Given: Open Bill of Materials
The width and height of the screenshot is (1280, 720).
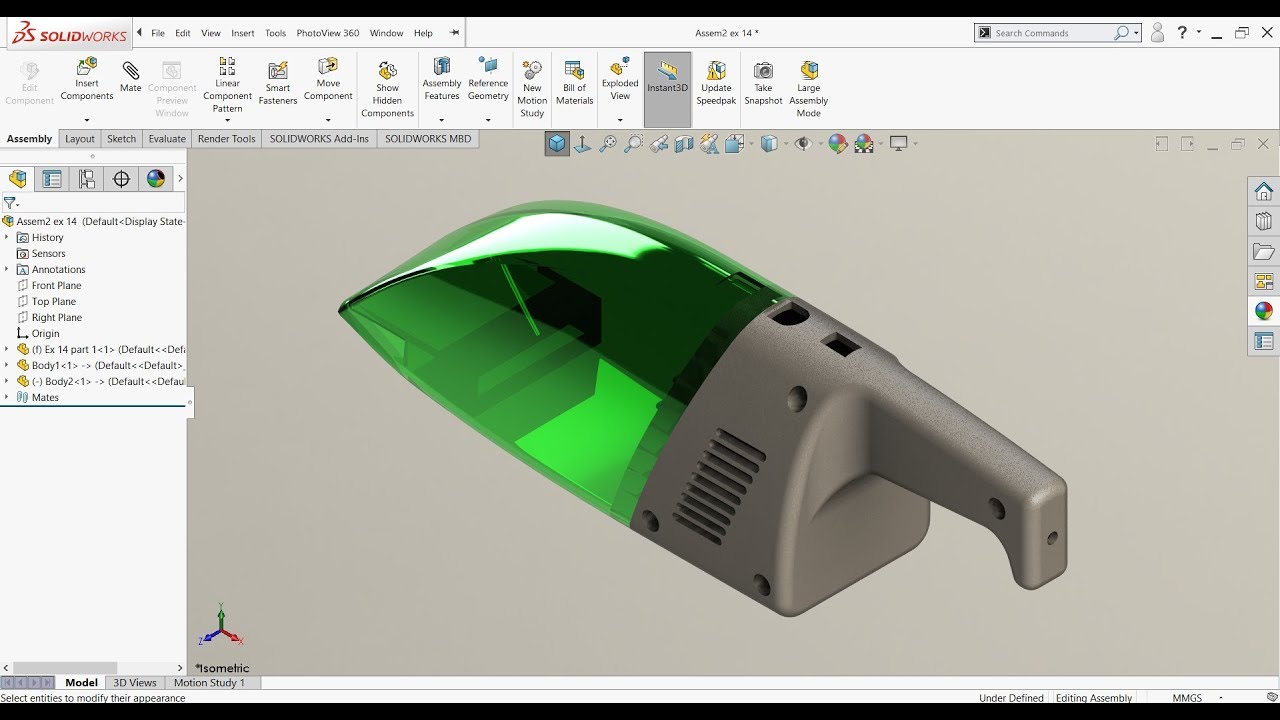Looking at the screenshot, I should (574, 83).
